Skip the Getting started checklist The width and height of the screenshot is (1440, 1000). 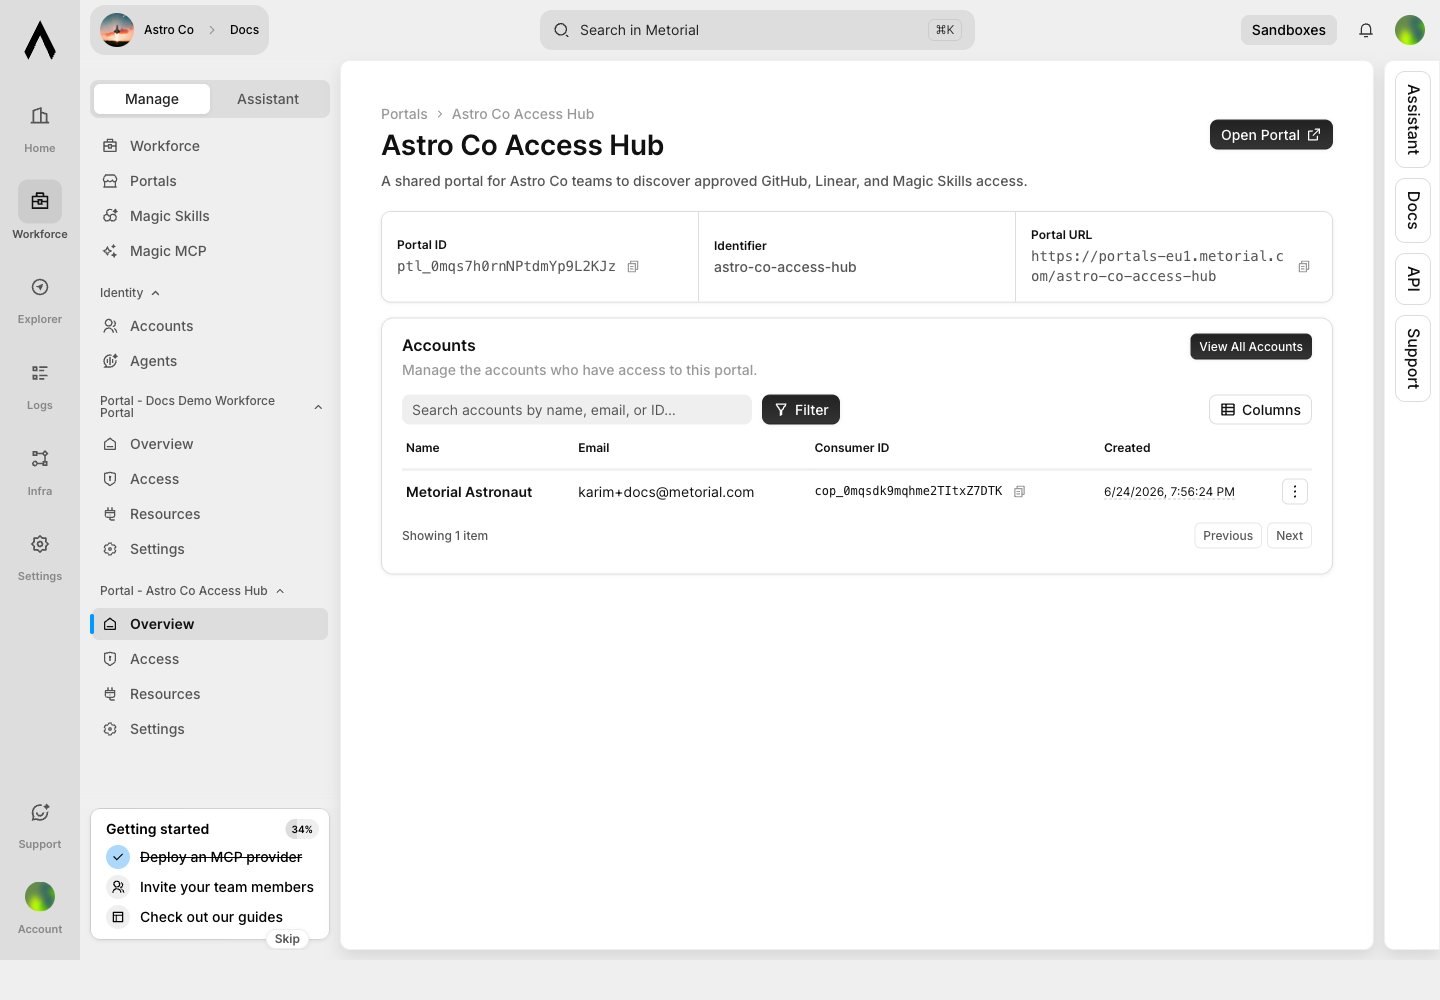287,939
